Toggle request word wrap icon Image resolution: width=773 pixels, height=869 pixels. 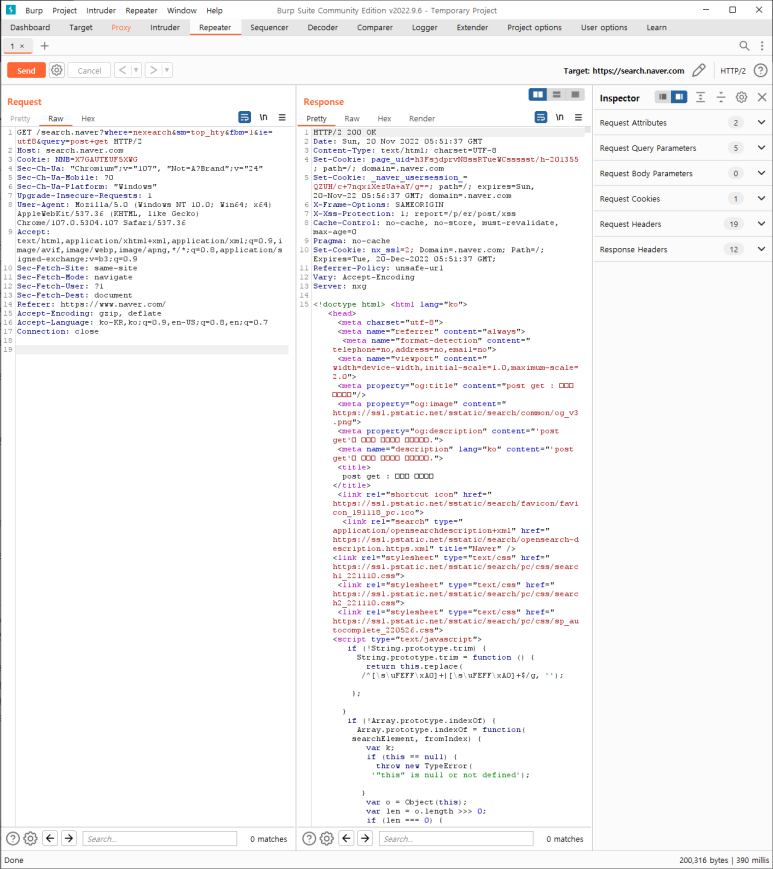[244, 117]
